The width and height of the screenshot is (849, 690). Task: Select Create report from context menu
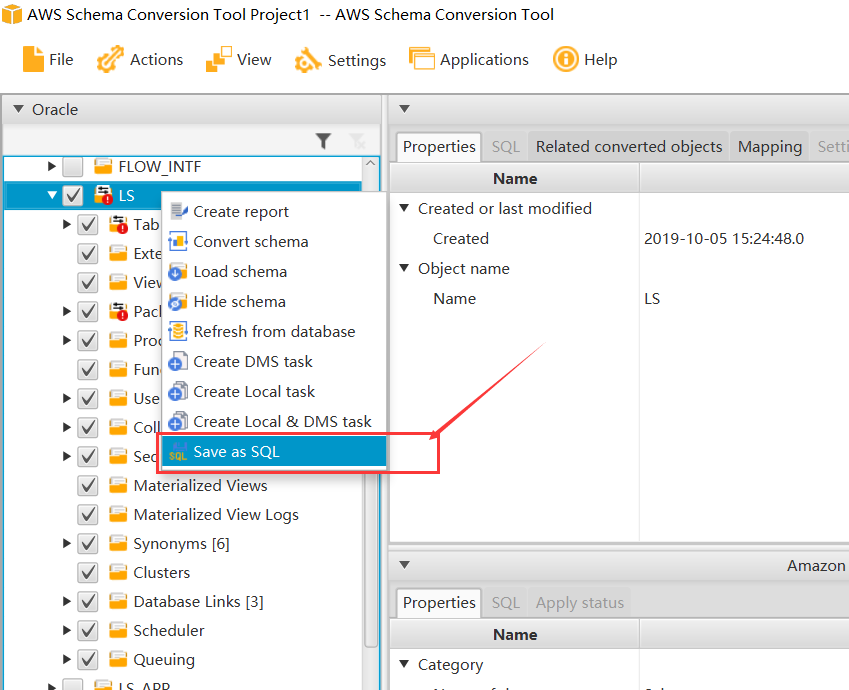[273, 211]
